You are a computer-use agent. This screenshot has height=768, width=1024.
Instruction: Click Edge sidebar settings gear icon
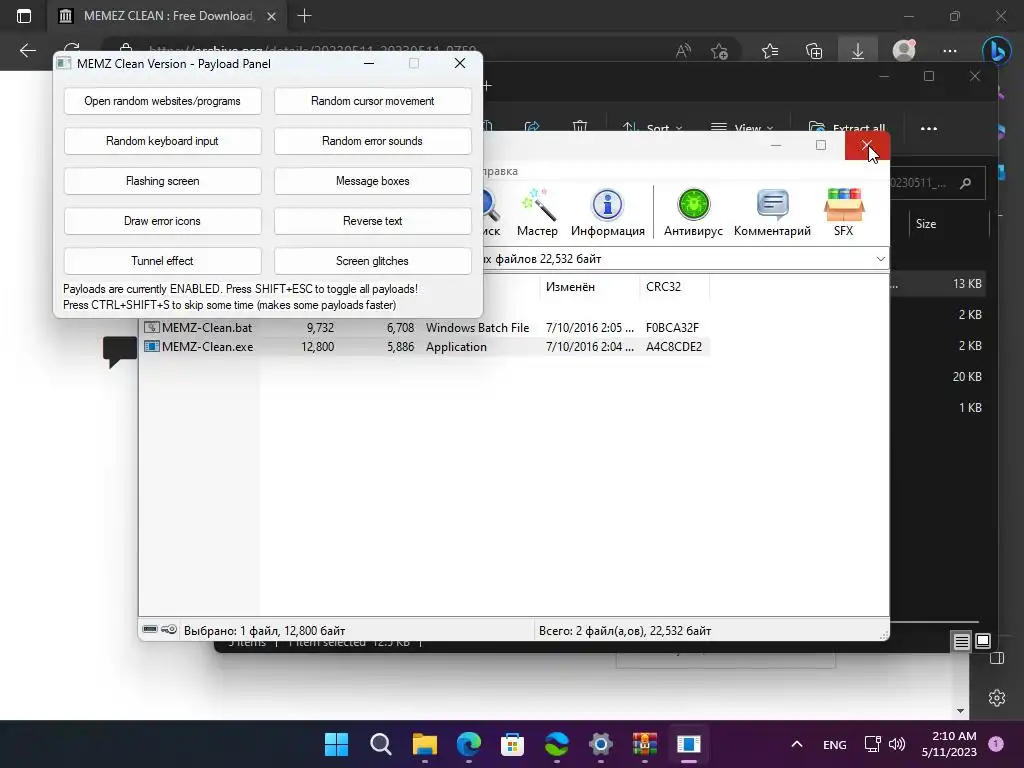tap(997, 698)
